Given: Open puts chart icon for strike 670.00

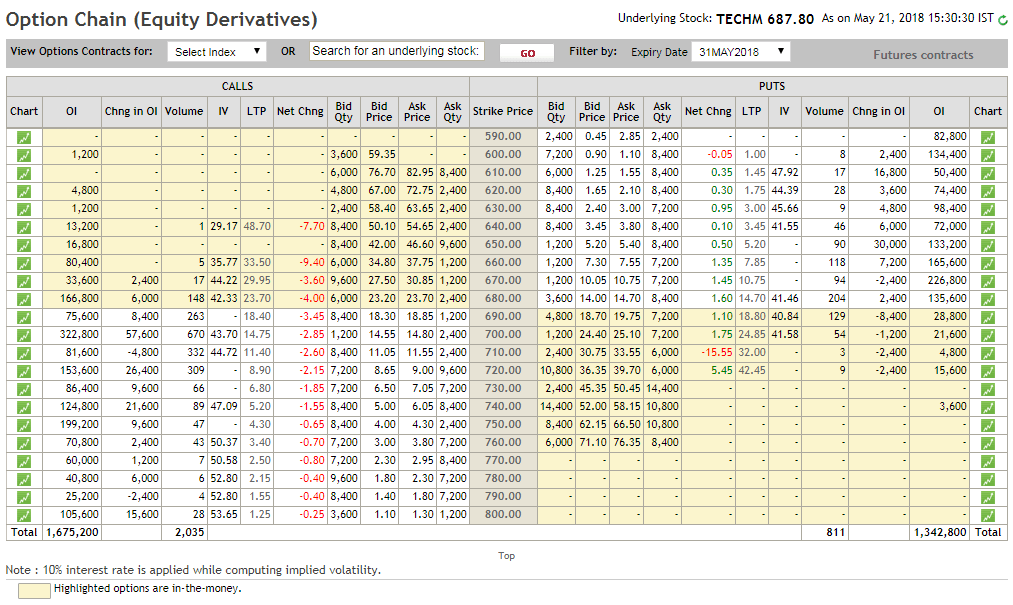Looking at the screenshot, I should point(988,281).
